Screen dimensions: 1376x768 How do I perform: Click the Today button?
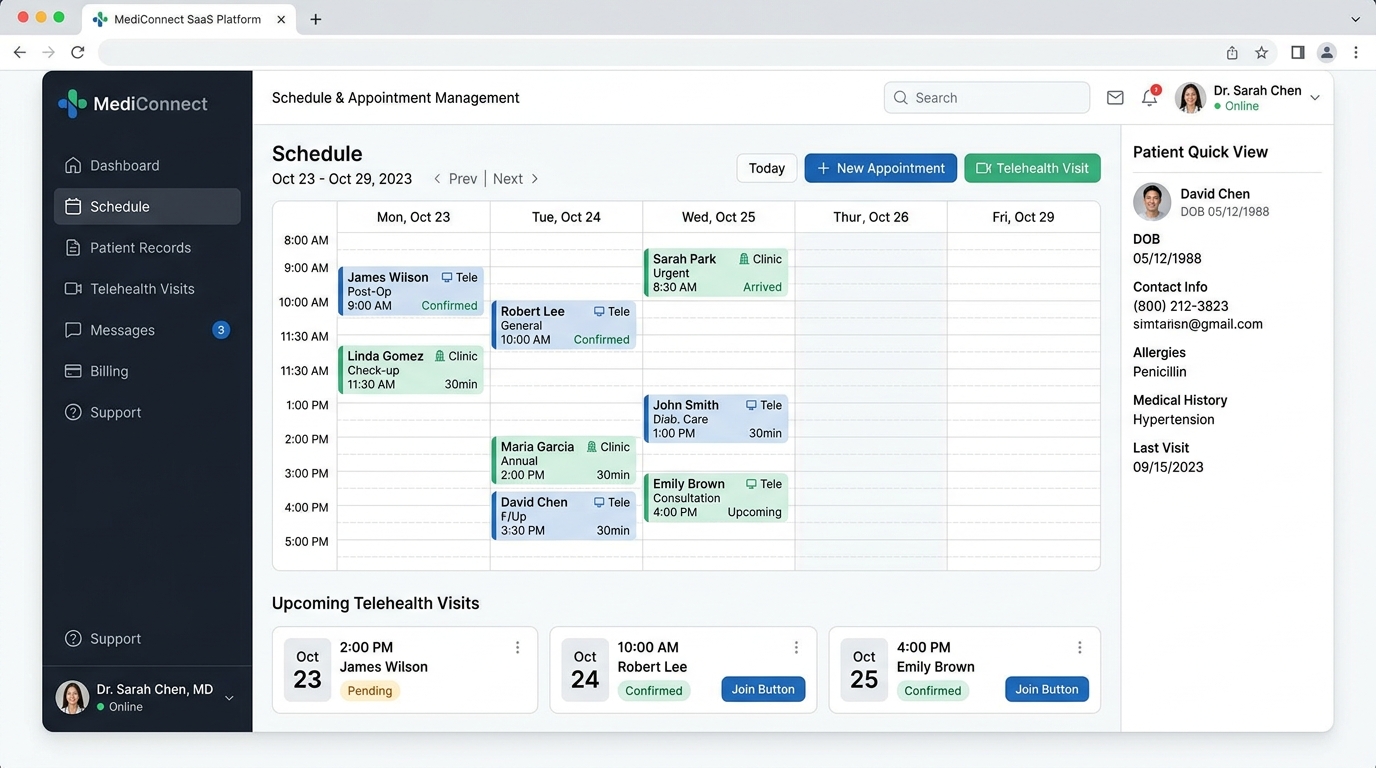point(767,168)
